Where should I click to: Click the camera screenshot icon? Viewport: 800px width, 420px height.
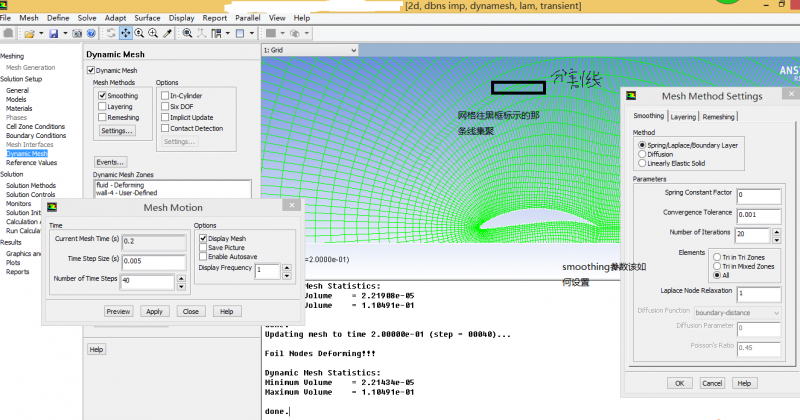click(x=75, y=34)
